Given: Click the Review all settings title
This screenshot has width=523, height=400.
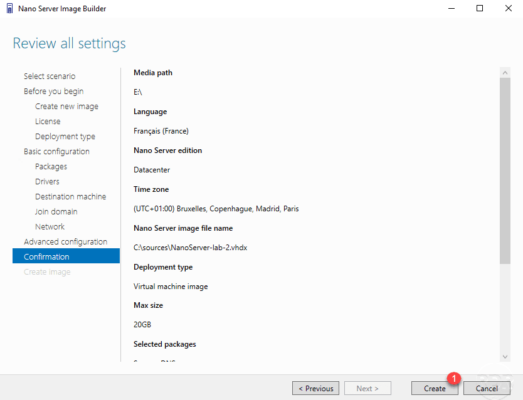Looking at the screenshot, I should [x=69, y=43].
